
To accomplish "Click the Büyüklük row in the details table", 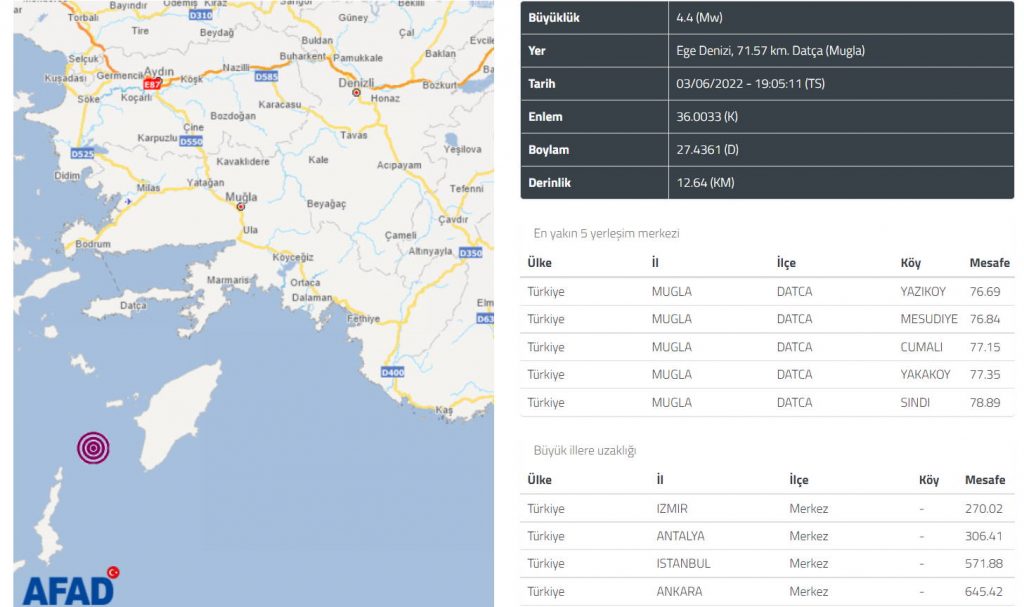I will 766,18.
